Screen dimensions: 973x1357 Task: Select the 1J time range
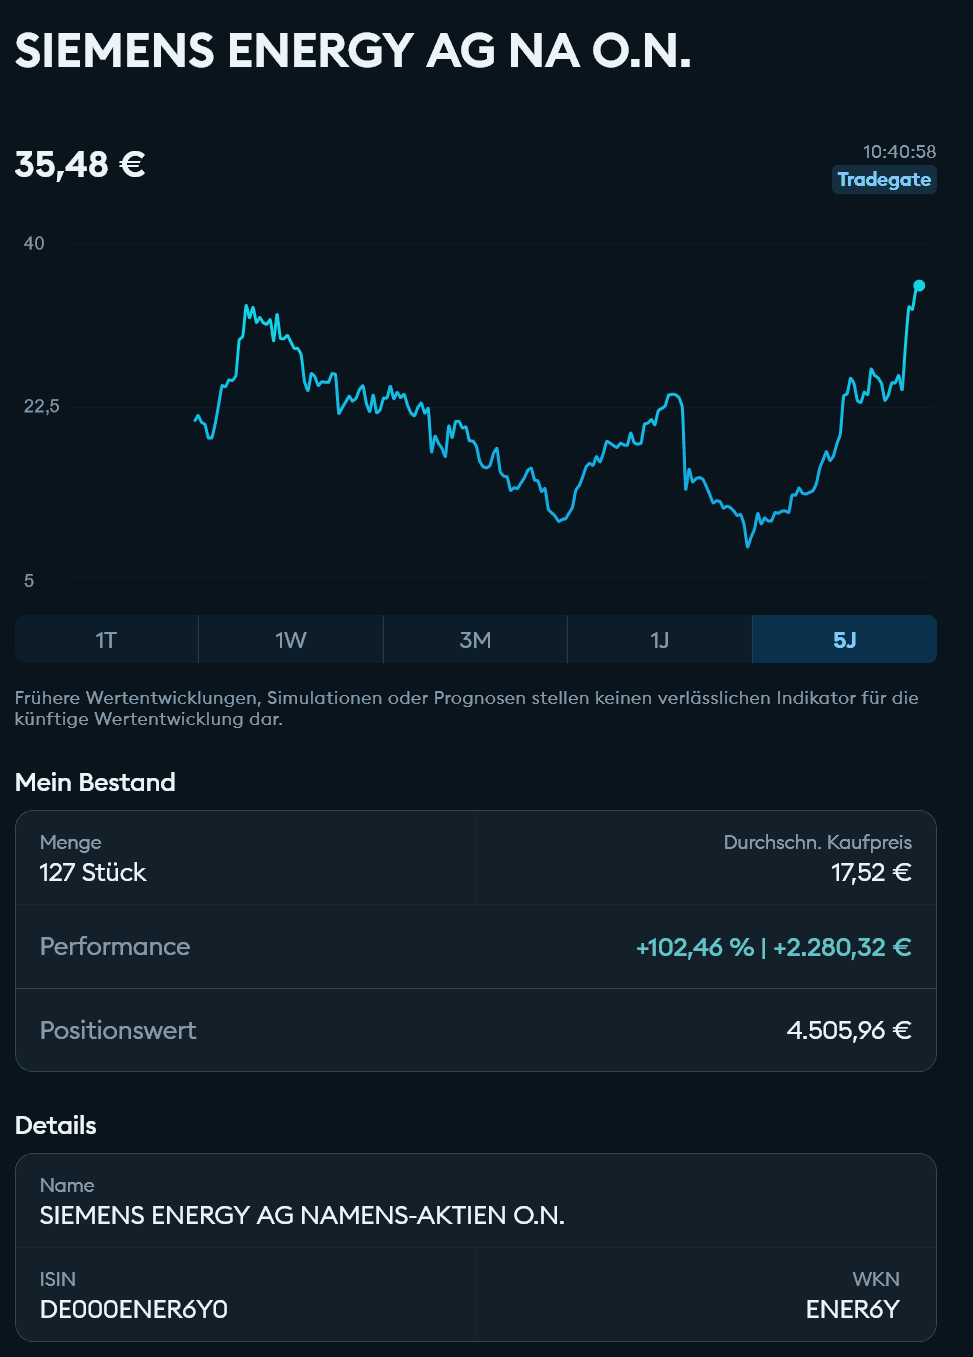(659, 640)
